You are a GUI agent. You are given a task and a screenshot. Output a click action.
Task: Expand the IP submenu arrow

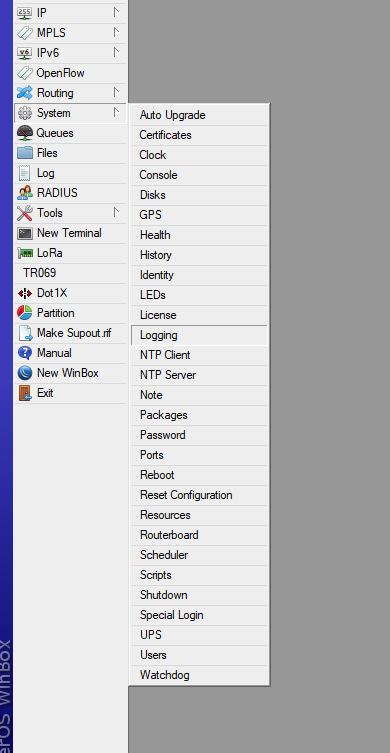click(x=116, y=12)
